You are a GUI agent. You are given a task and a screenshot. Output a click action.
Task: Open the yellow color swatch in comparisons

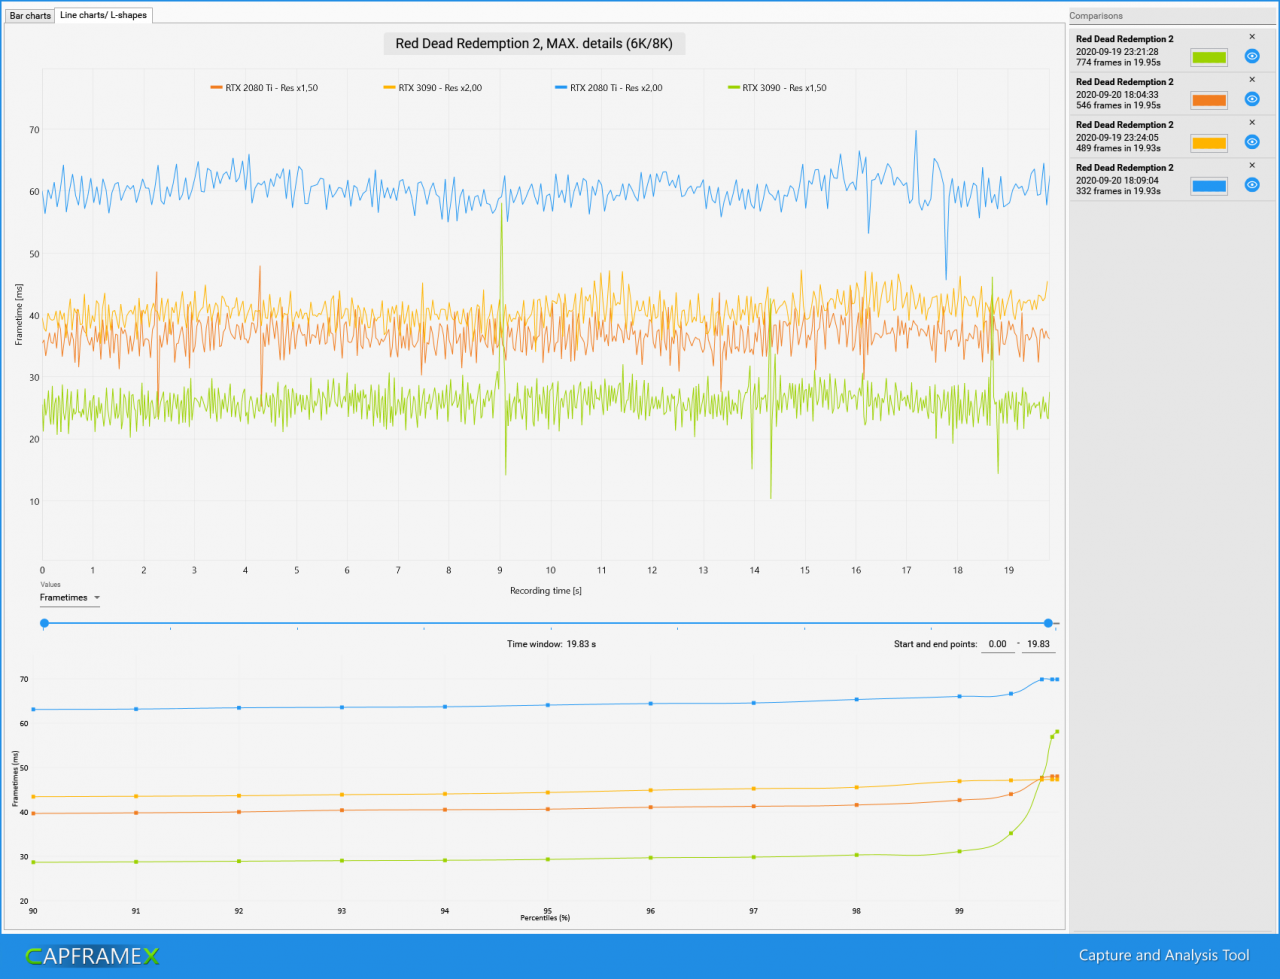[1208, 143]
